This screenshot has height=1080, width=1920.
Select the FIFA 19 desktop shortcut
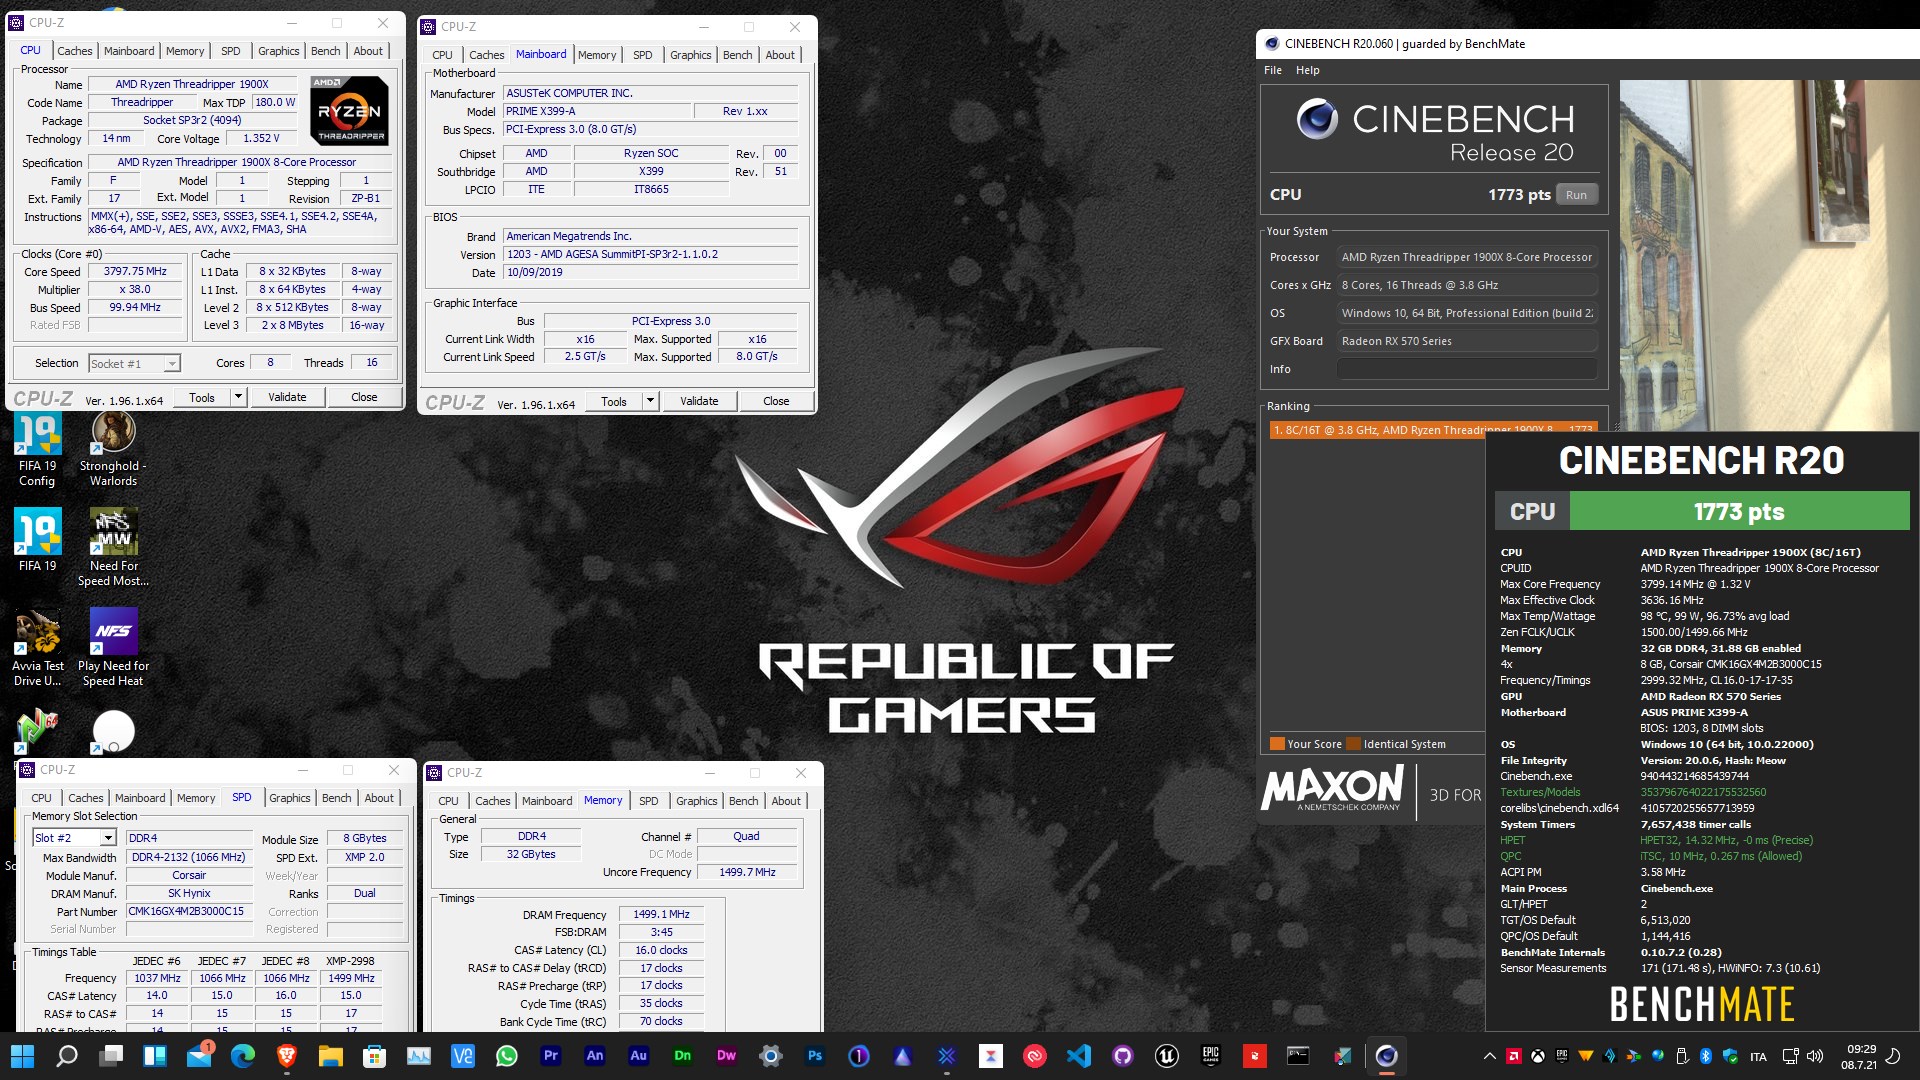point(37,541)
